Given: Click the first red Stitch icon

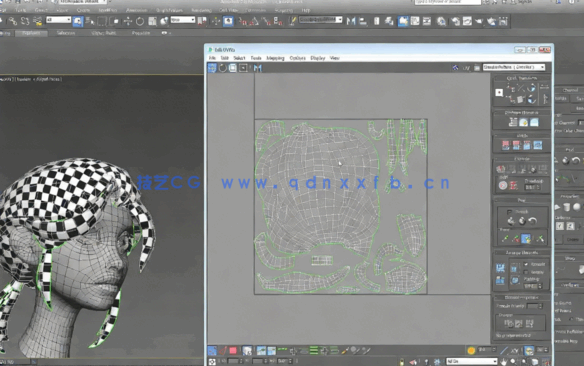Looking at the screenshot, I should tap(505, 145).
